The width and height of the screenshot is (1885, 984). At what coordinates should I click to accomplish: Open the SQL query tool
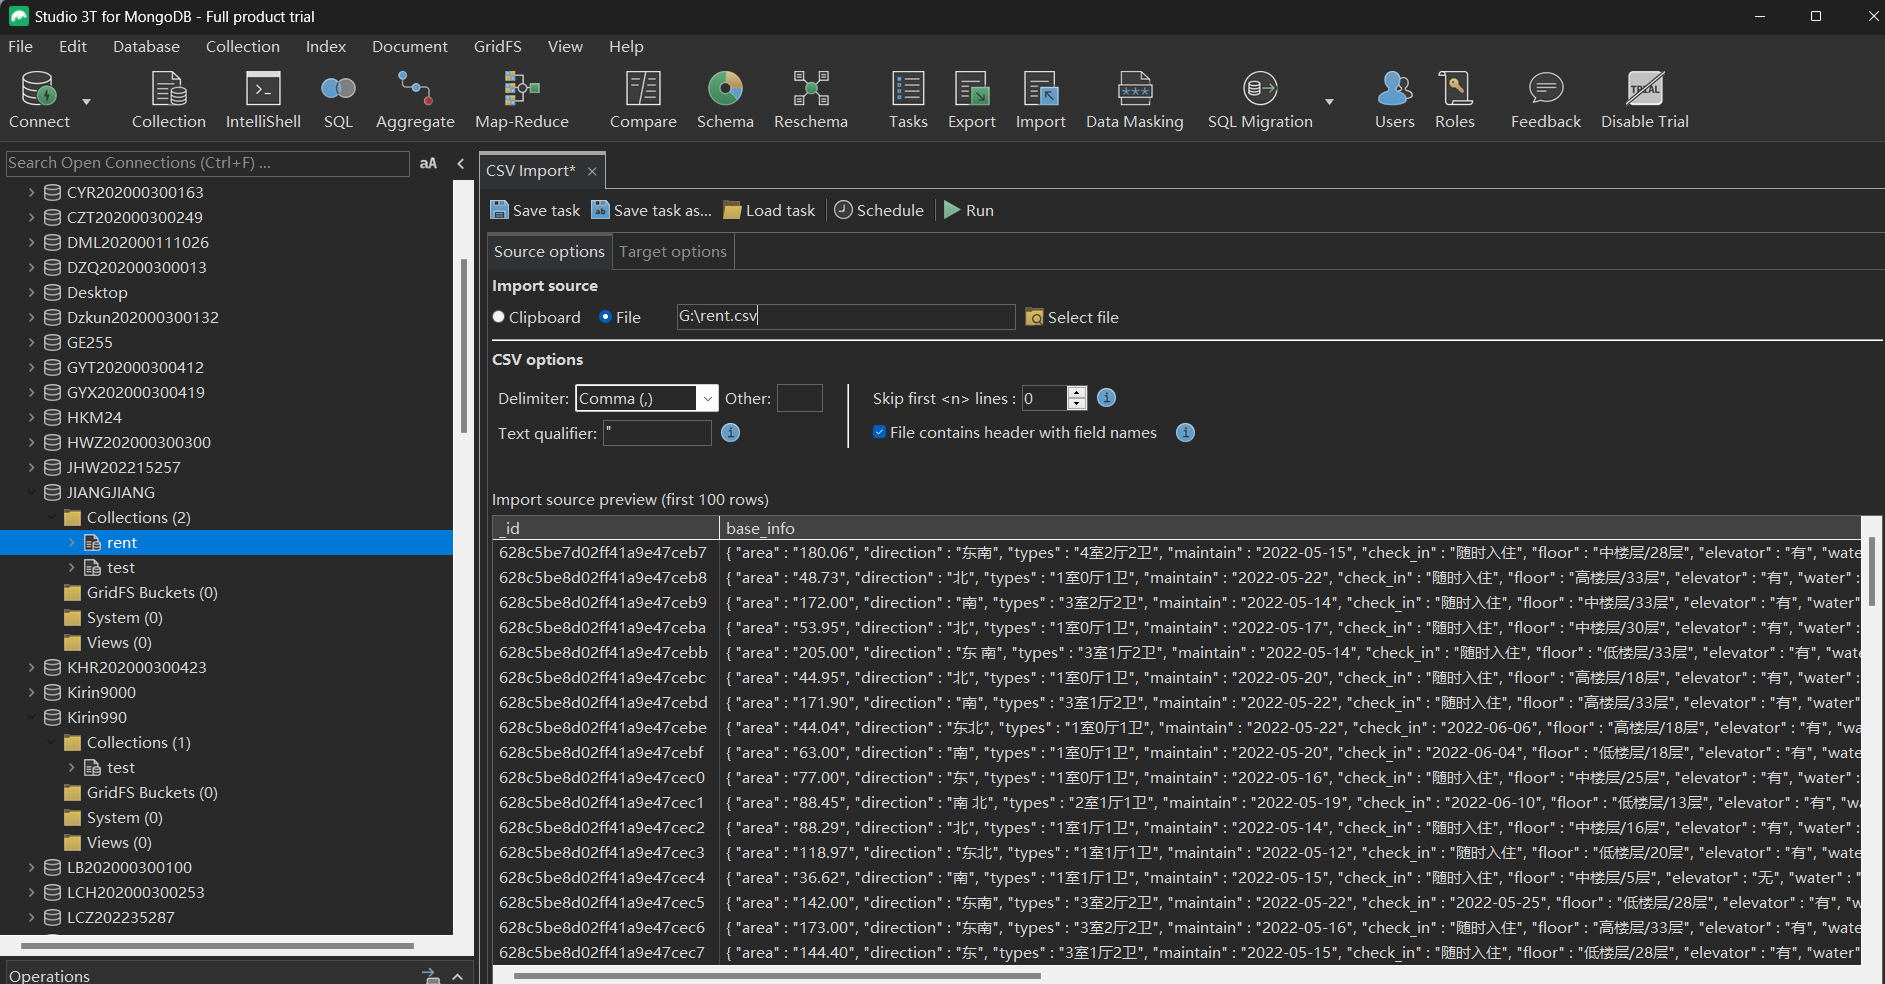click(338, 100)
